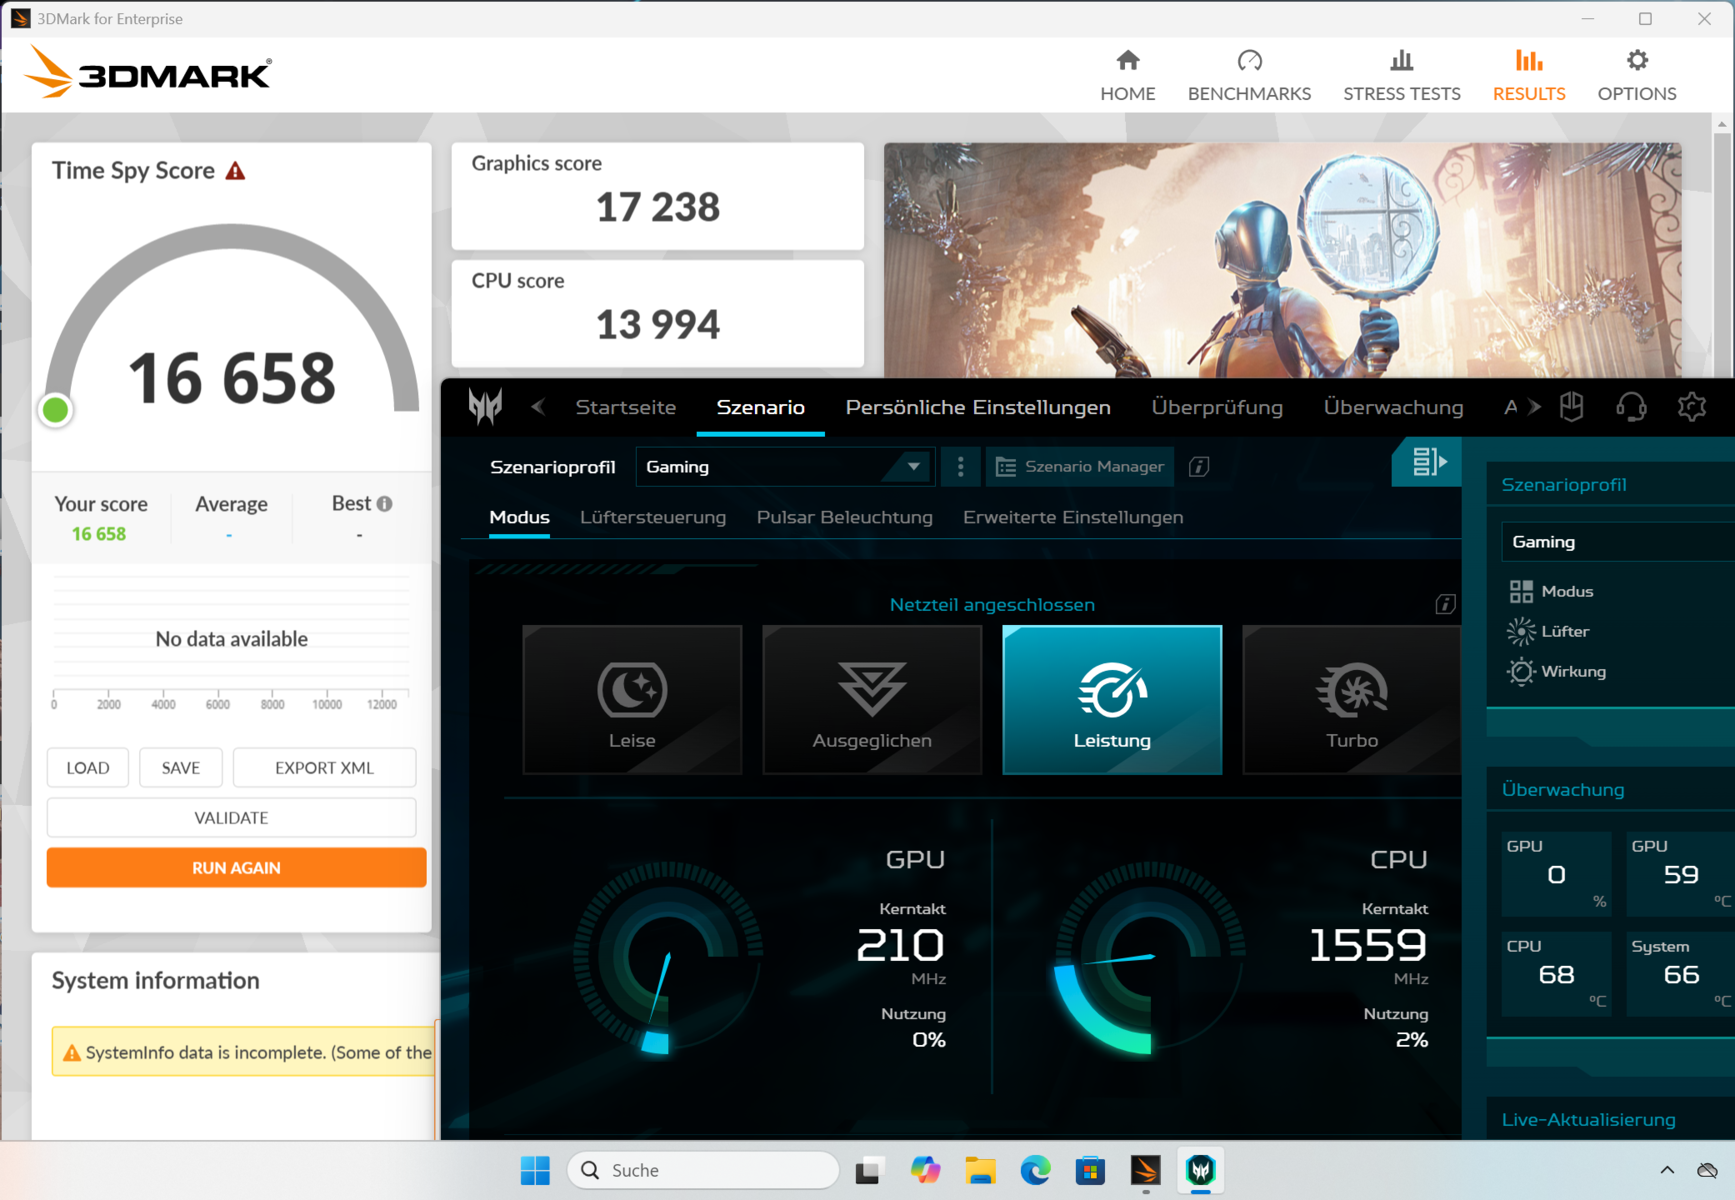The image size is (1735, 1200).
Task: Click the PredatorSense logo icon
Action: point(485,407)
